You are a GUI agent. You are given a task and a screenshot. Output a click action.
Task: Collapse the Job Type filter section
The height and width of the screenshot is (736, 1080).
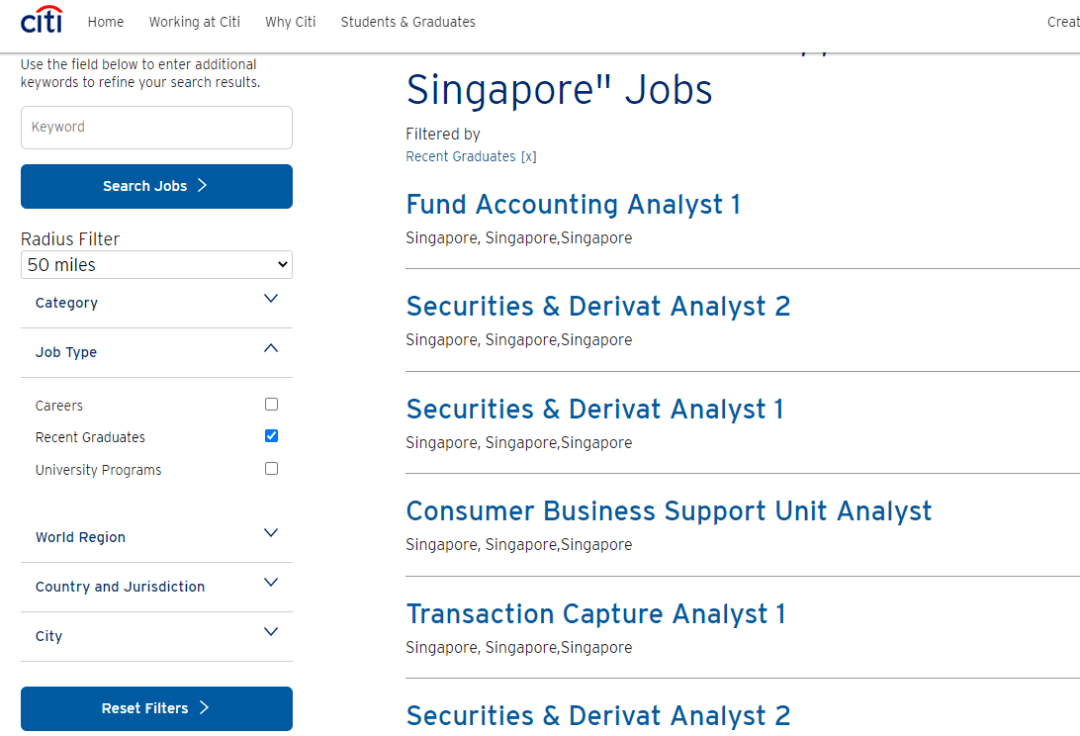270,349
